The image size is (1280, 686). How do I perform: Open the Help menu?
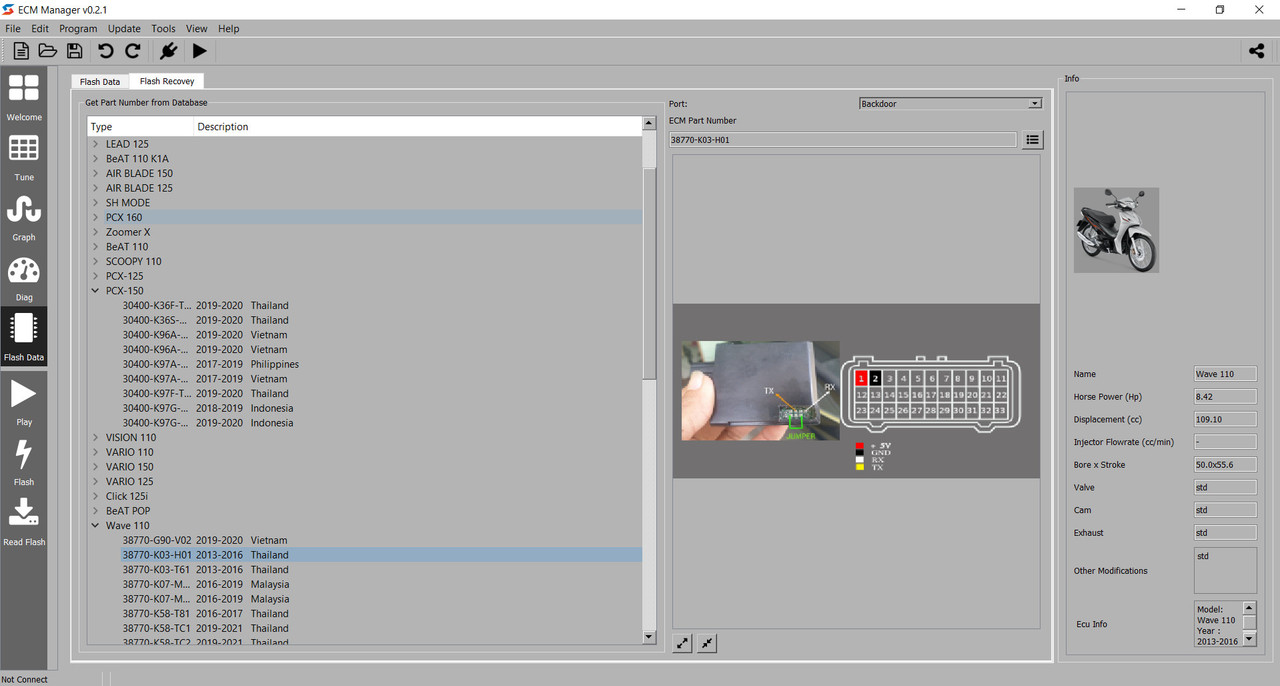click(229, 29)
